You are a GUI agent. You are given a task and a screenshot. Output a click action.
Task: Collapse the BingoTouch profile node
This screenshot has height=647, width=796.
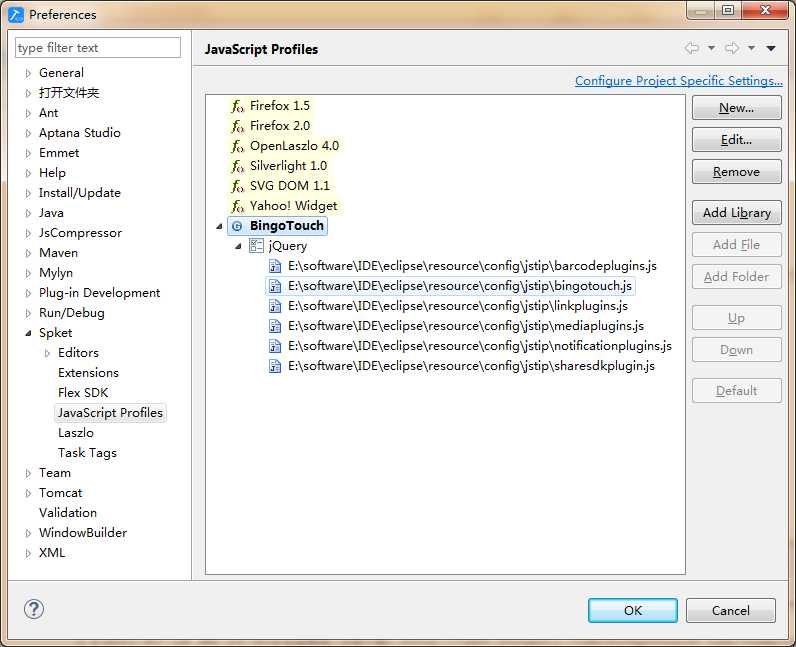coord(219,226)
